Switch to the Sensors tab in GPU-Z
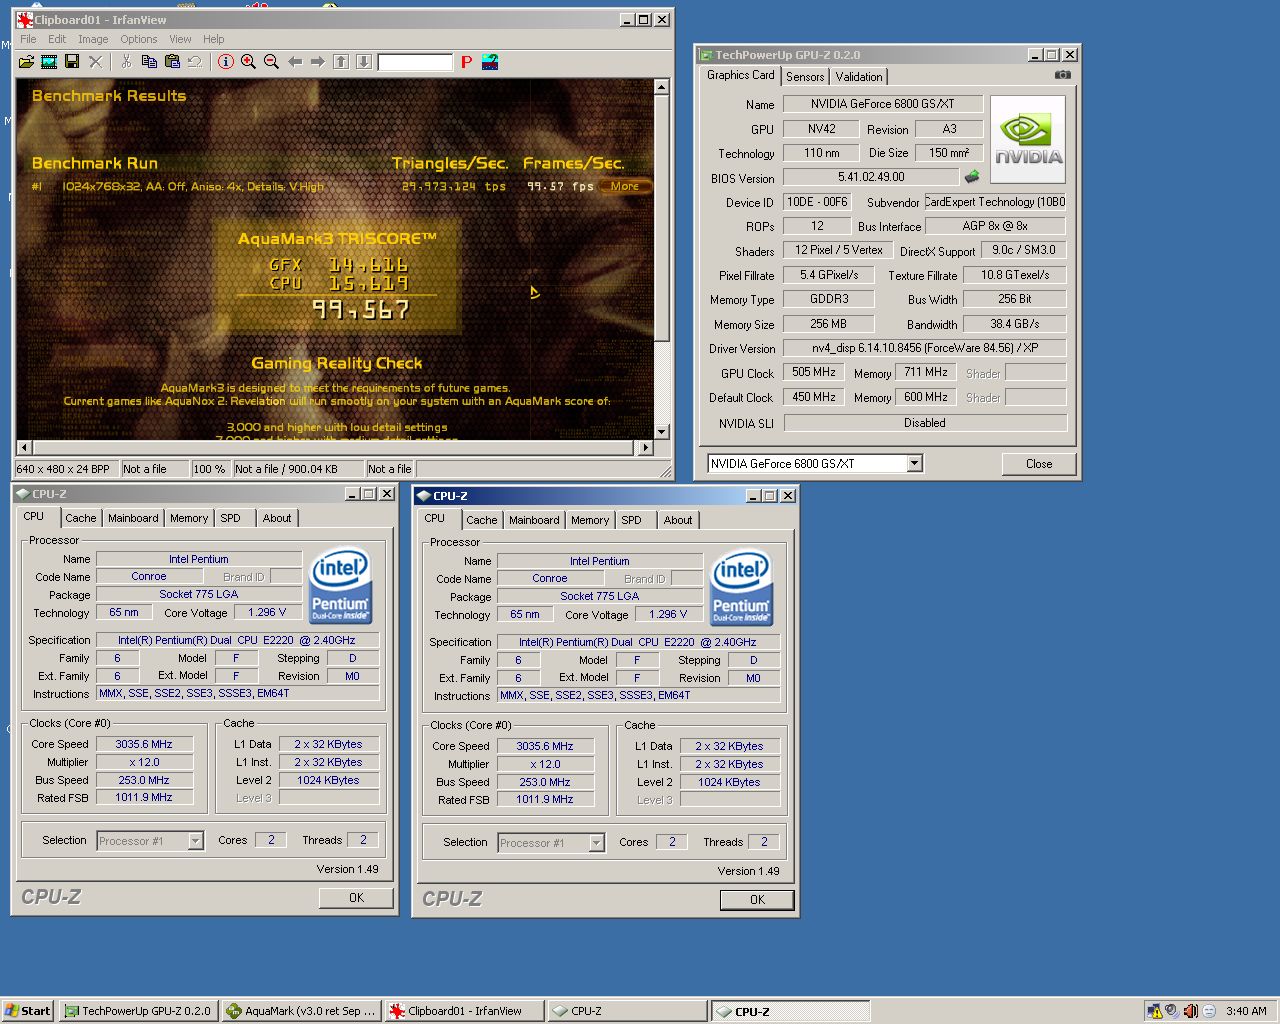This screenshot has height=1024, width=1280. click(x=805, y=77)
